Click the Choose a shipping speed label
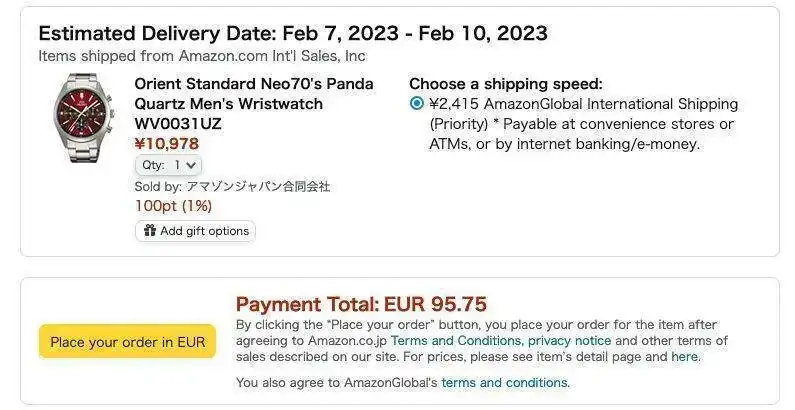Screen dimensions: 795x410 coord(506,84)
